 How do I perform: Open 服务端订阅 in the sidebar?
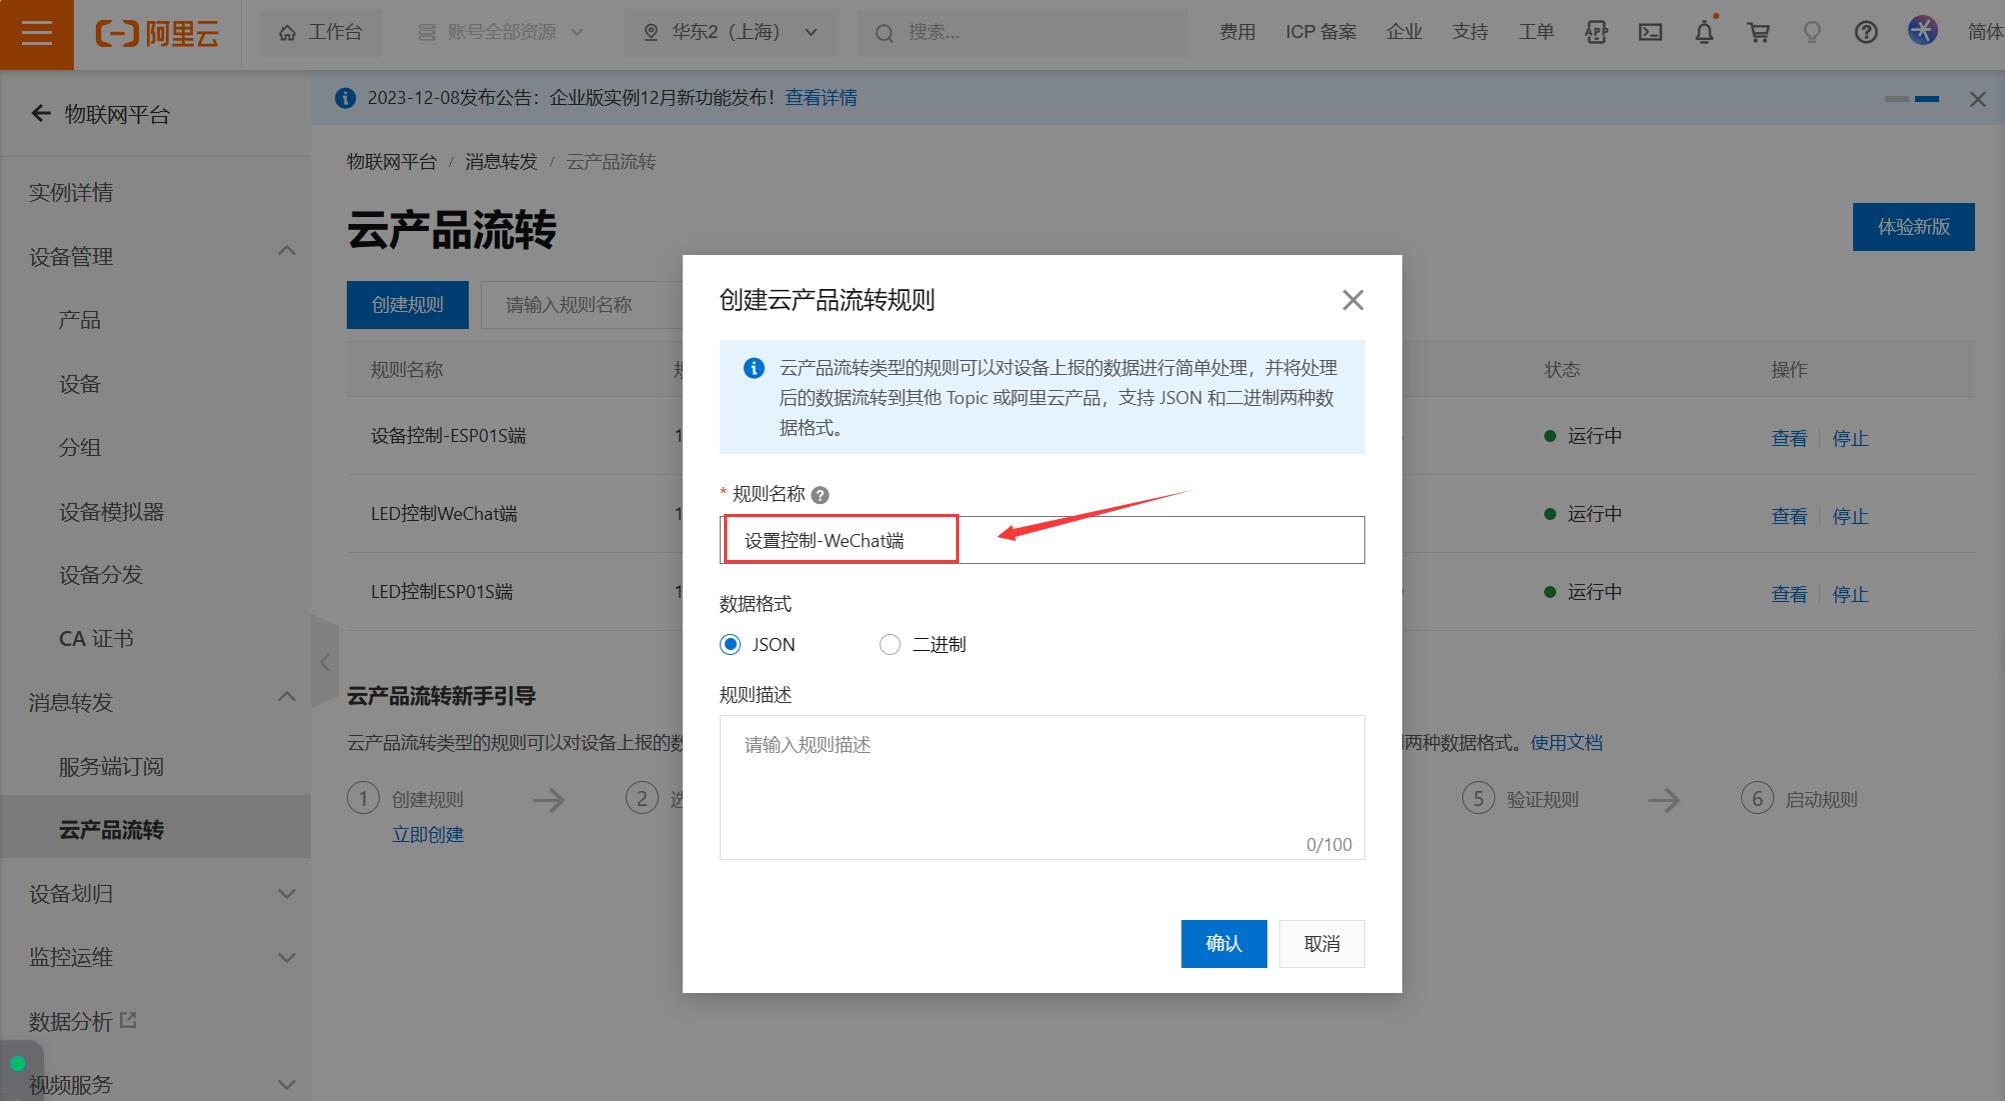[111, 767]
